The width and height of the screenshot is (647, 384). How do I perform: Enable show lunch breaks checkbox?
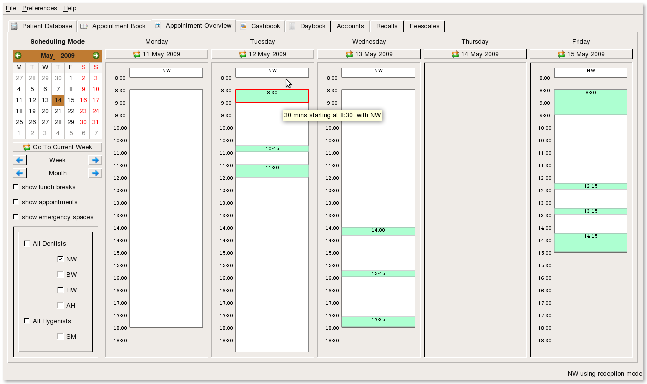45,187
